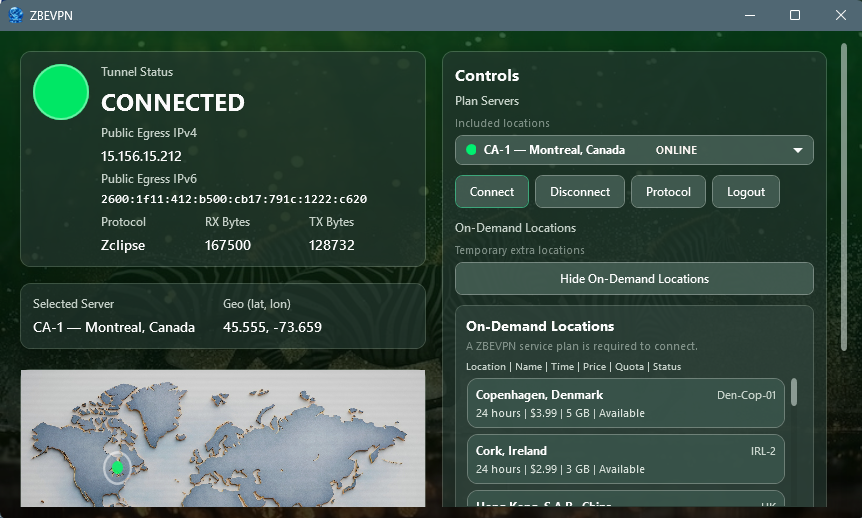The height and width of the screenshot is (518, 862).
Task: Log out with the Logout button
Action: tap(745, 192)
